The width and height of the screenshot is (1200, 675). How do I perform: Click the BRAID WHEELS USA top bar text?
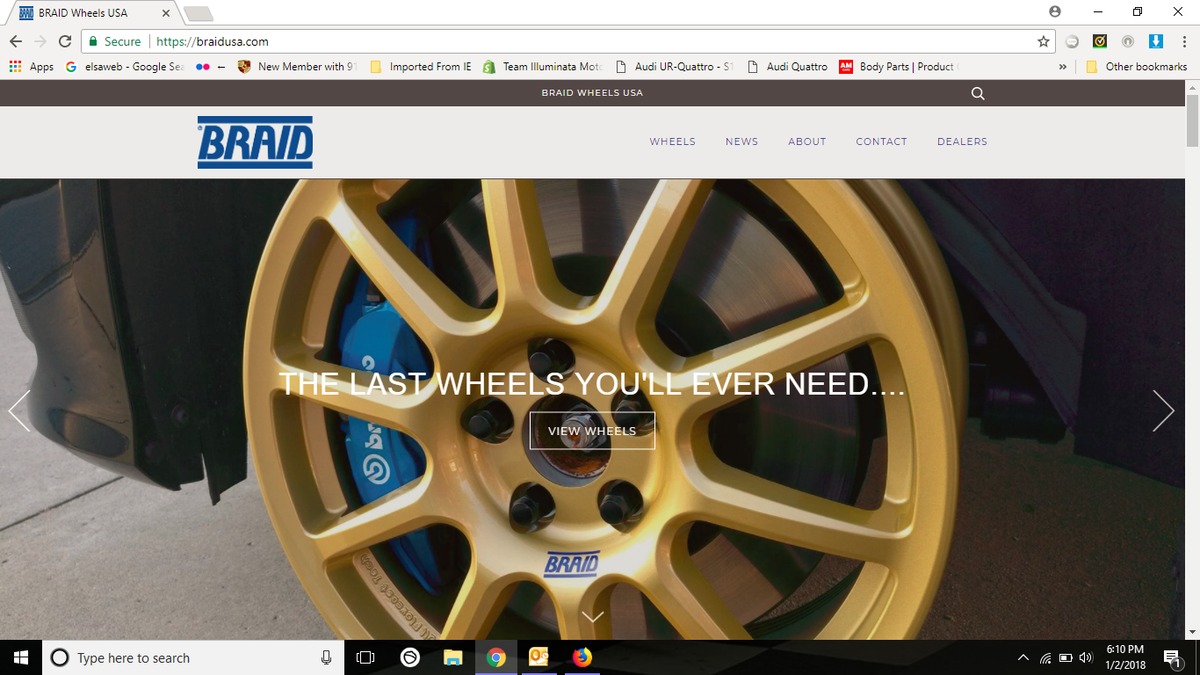[x=592, y=93]
